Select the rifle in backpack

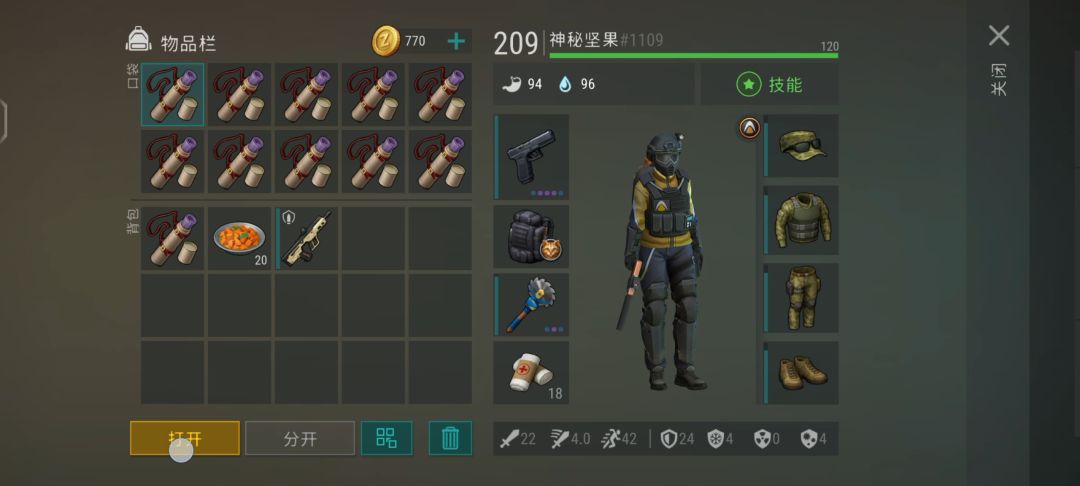tap(306, 238)
